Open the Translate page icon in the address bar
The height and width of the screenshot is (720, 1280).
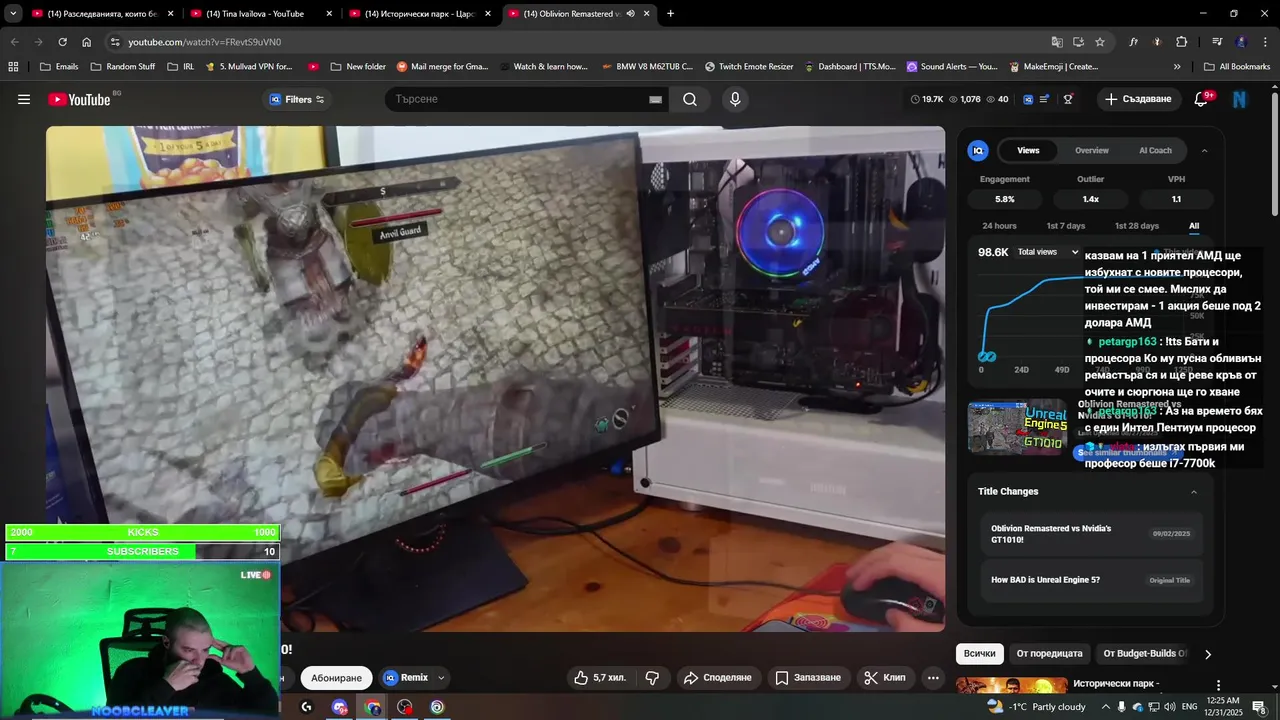point(1057,42)
